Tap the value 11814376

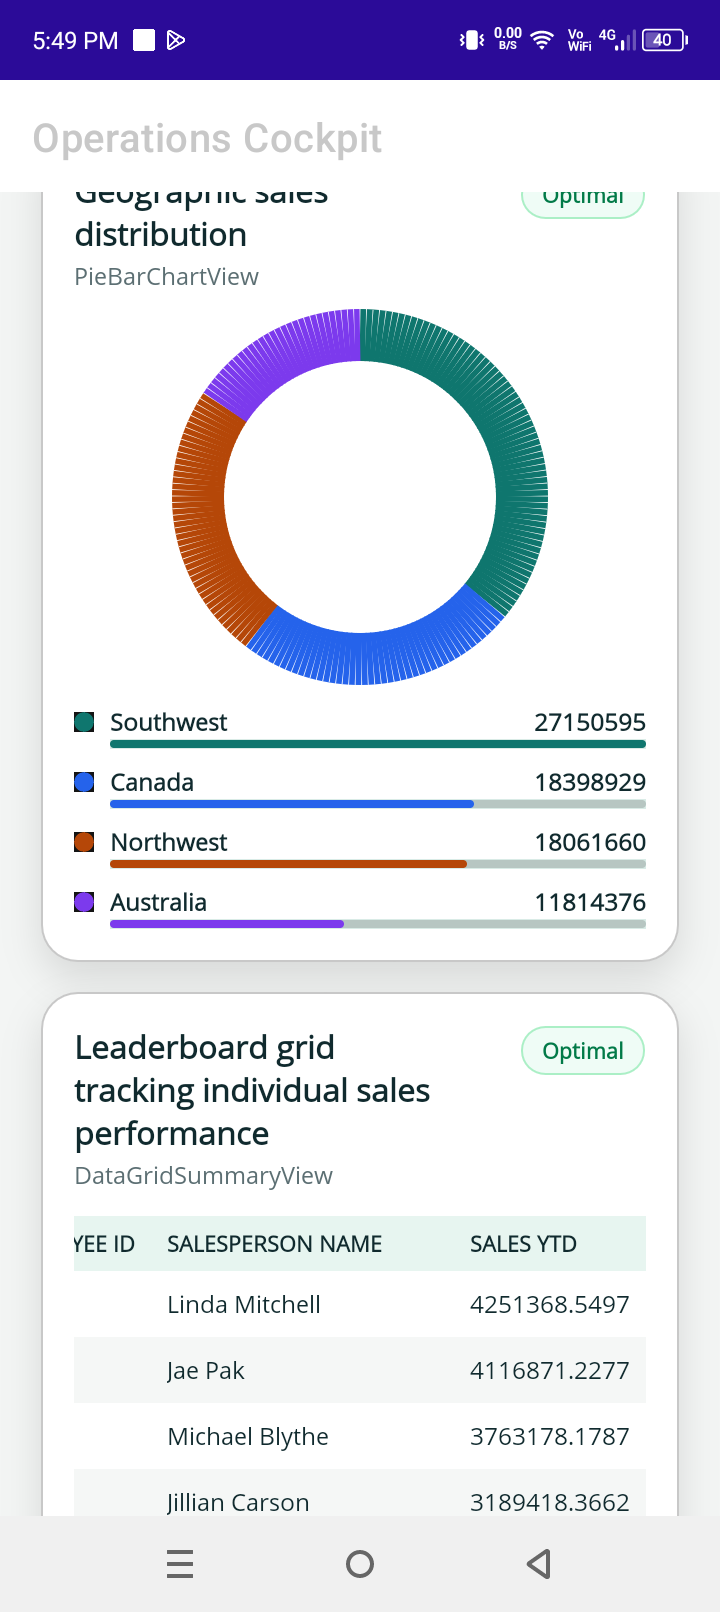click(590, 902)
